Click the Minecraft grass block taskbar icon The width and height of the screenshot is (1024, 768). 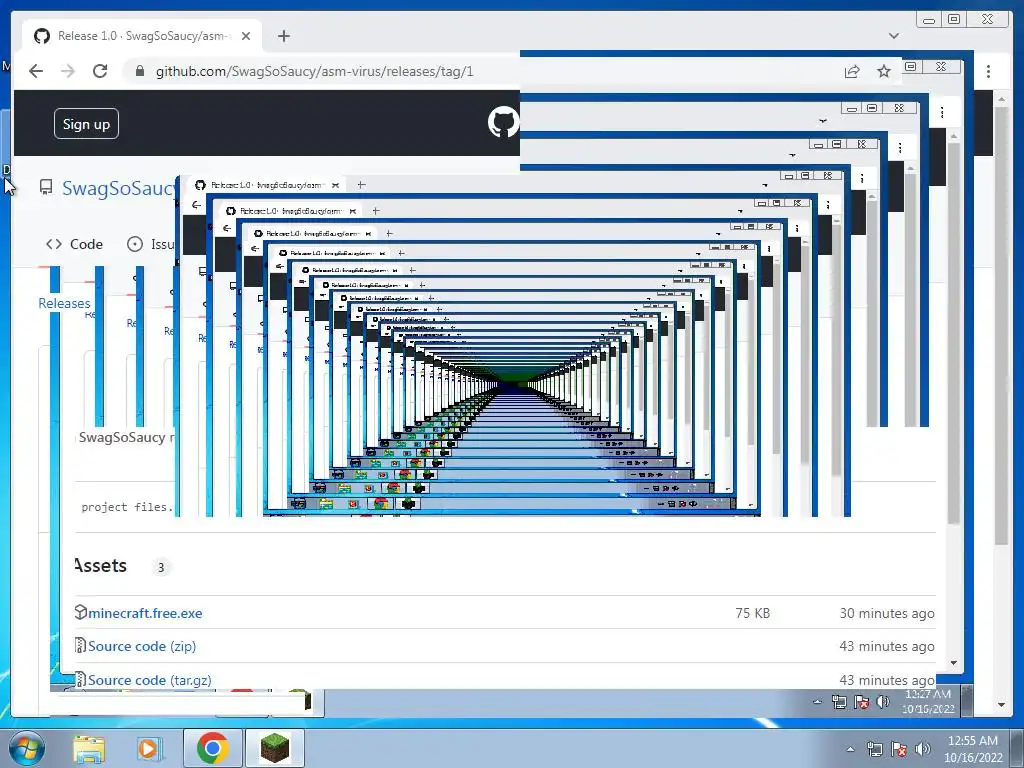click(274, 748)
